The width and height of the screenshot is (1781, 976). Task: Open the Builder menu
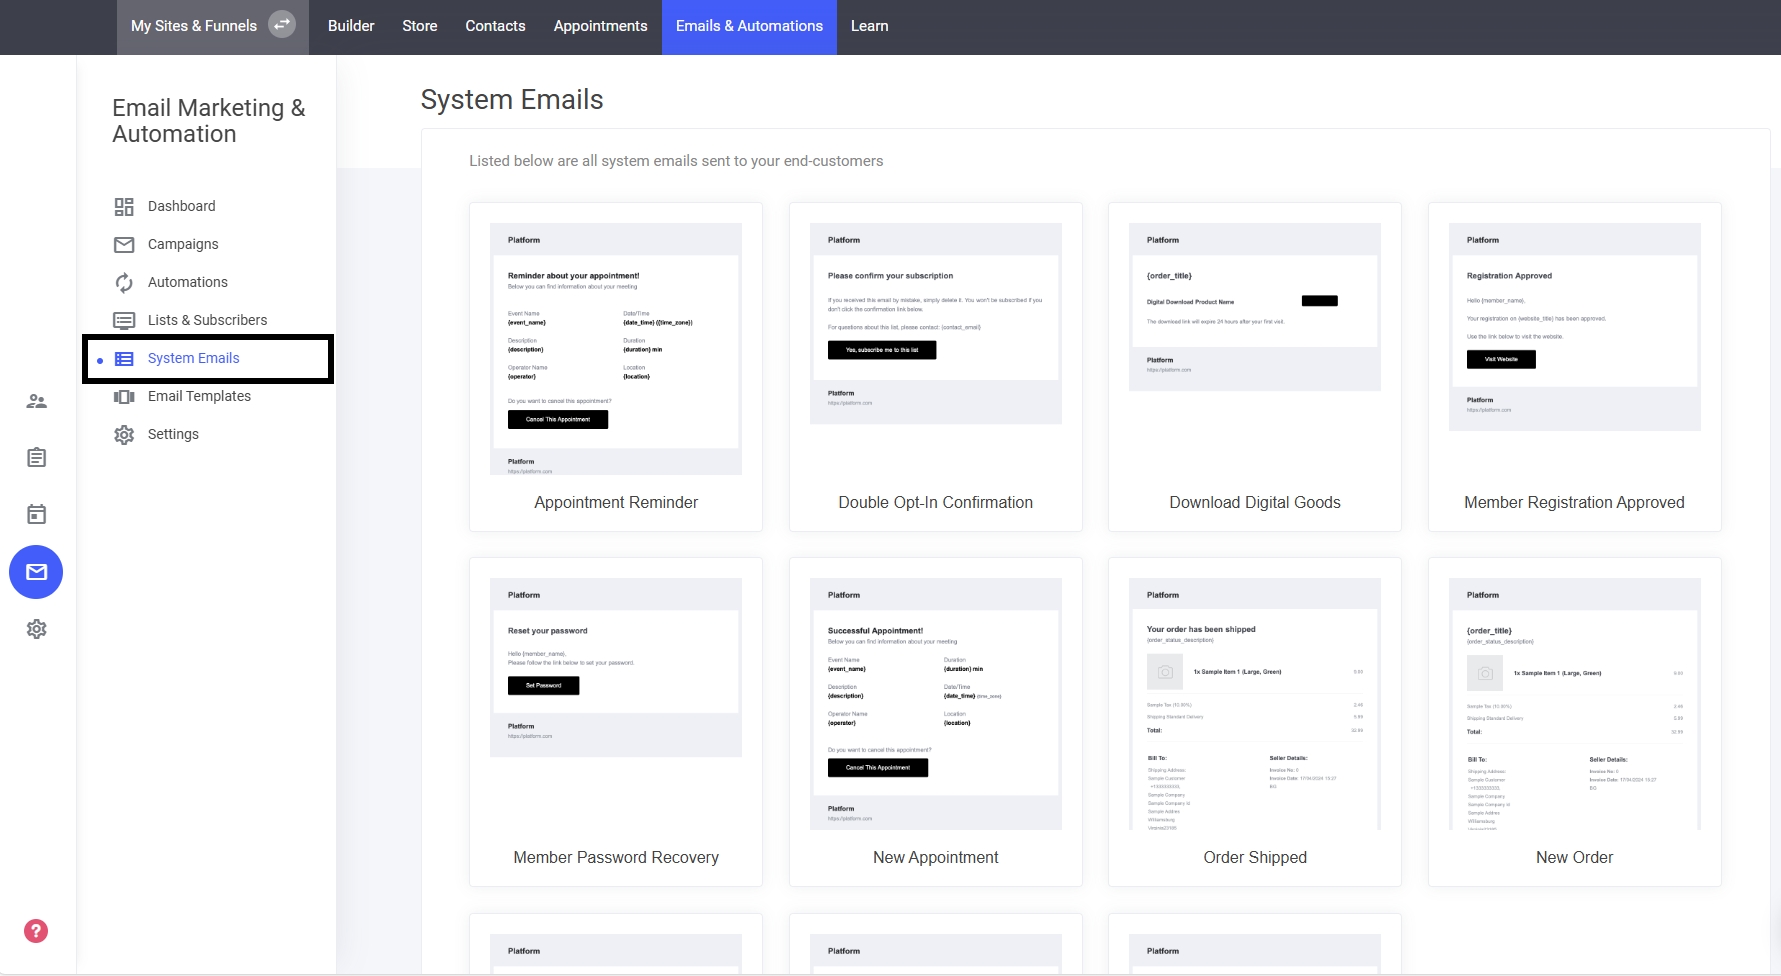pyautogui.click(x=351, y=26)
